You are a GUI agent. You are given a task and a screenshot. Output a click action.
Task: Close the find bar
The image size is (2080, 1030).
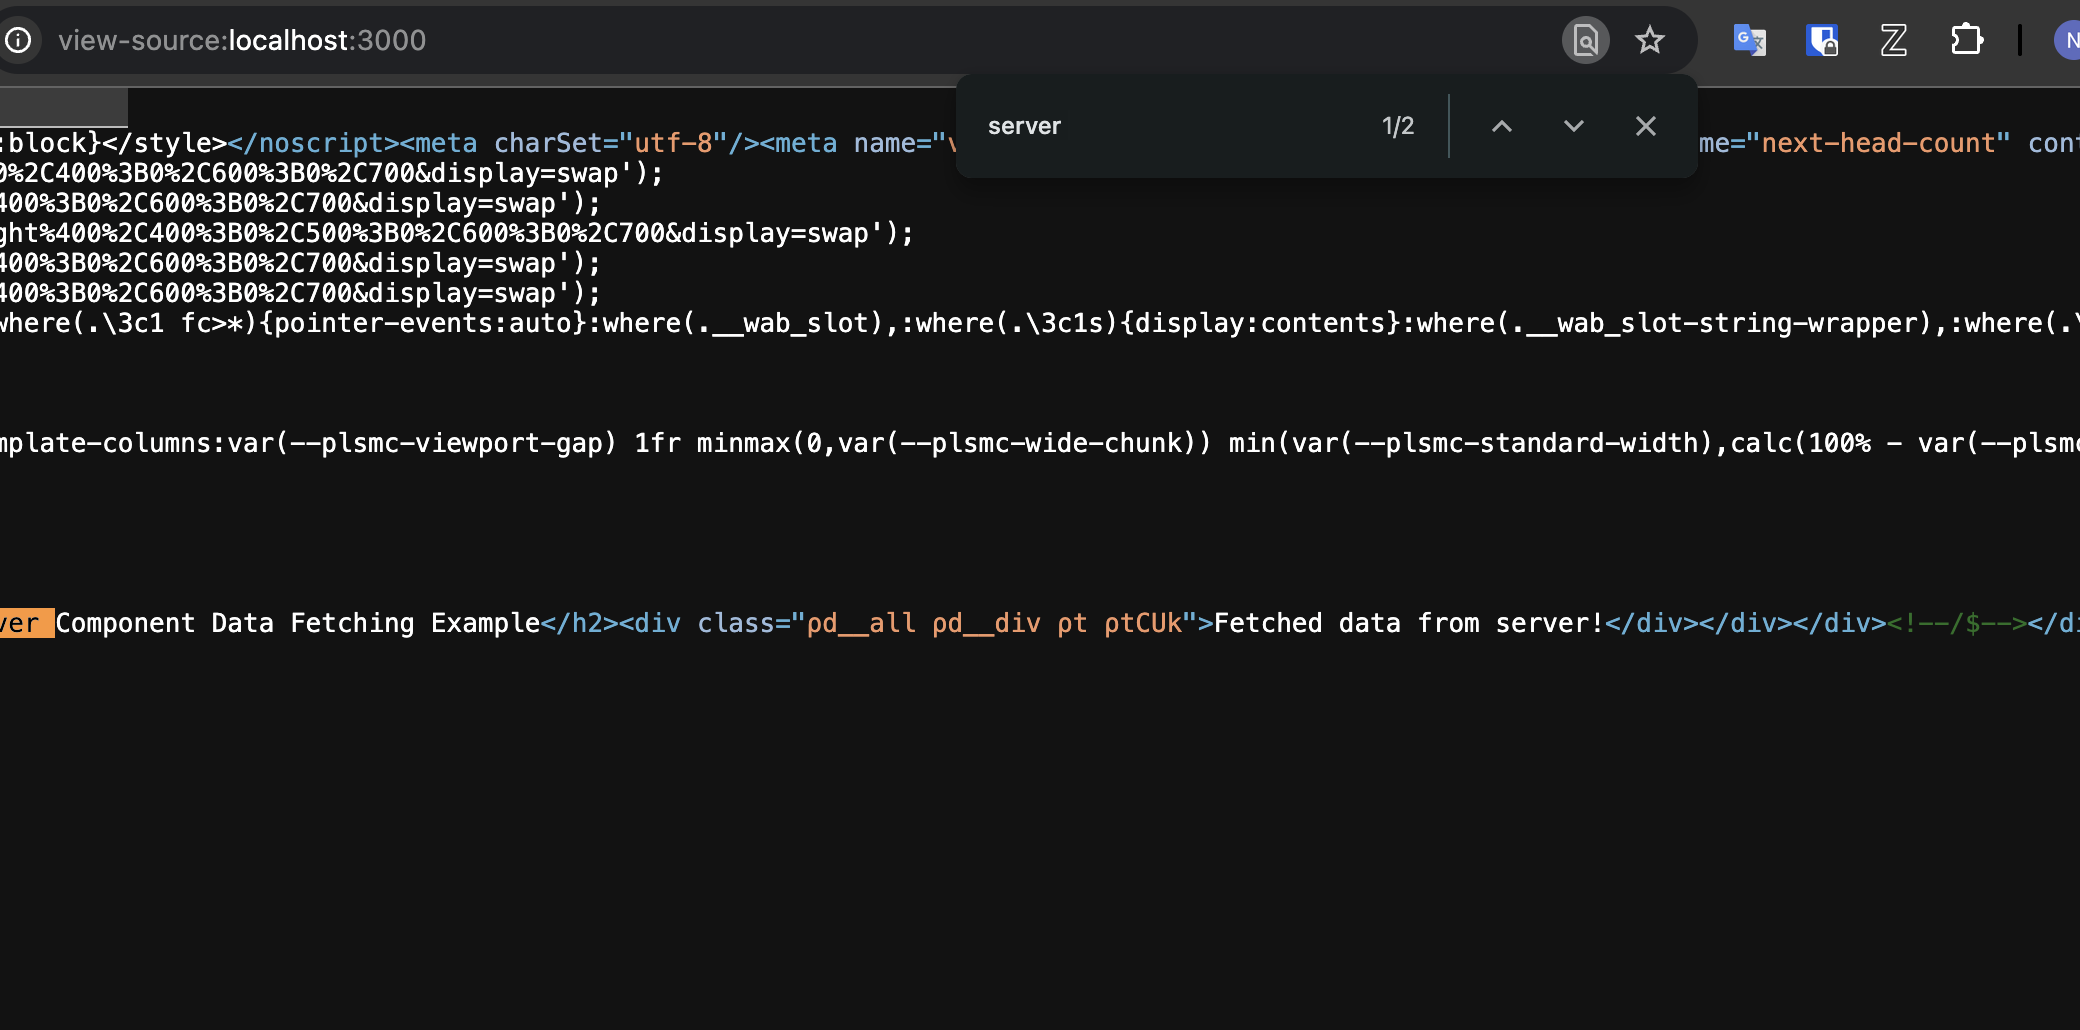(1645, 126)
